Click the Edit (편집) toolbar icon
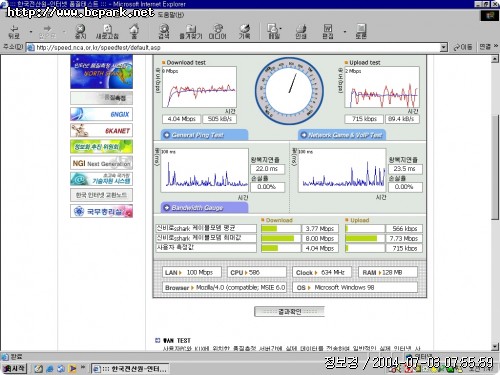 [x=328, y=32]
